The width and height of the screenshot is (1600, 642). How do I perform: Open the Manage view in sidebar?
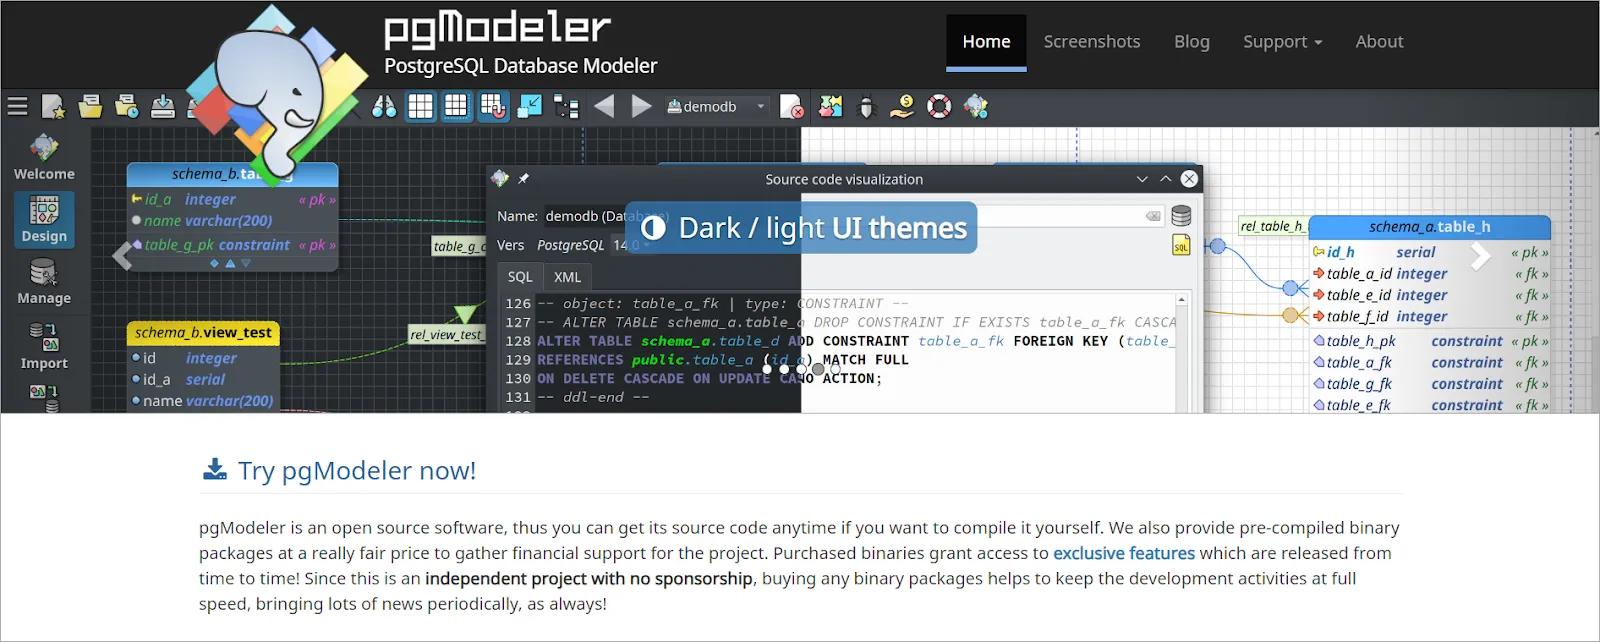44,282
